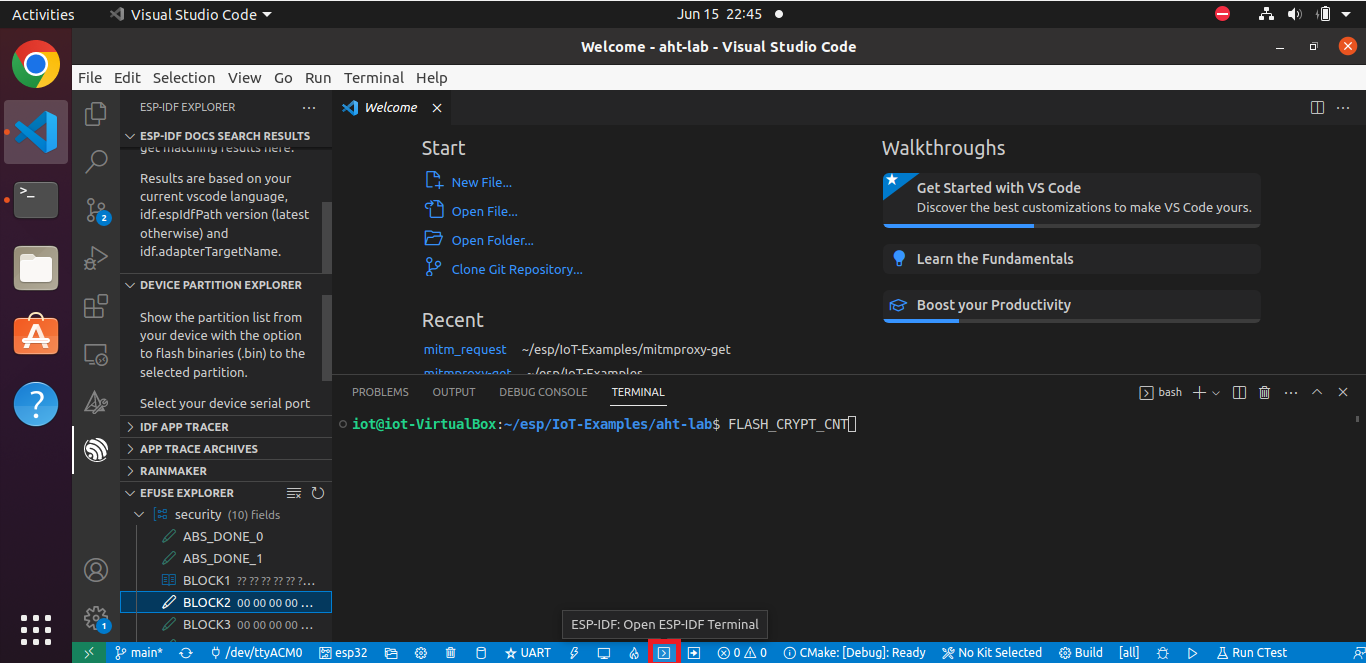1366x663 pixels.
Task: Open the Explorer view in activity bar
Action: pos(96,114)
